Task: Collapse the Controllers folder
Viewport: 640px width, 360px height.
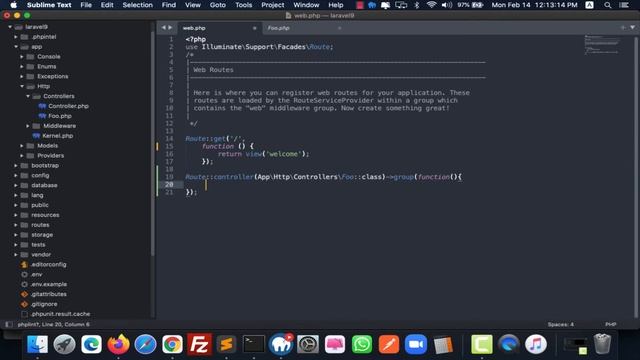Action: (28, 96)
